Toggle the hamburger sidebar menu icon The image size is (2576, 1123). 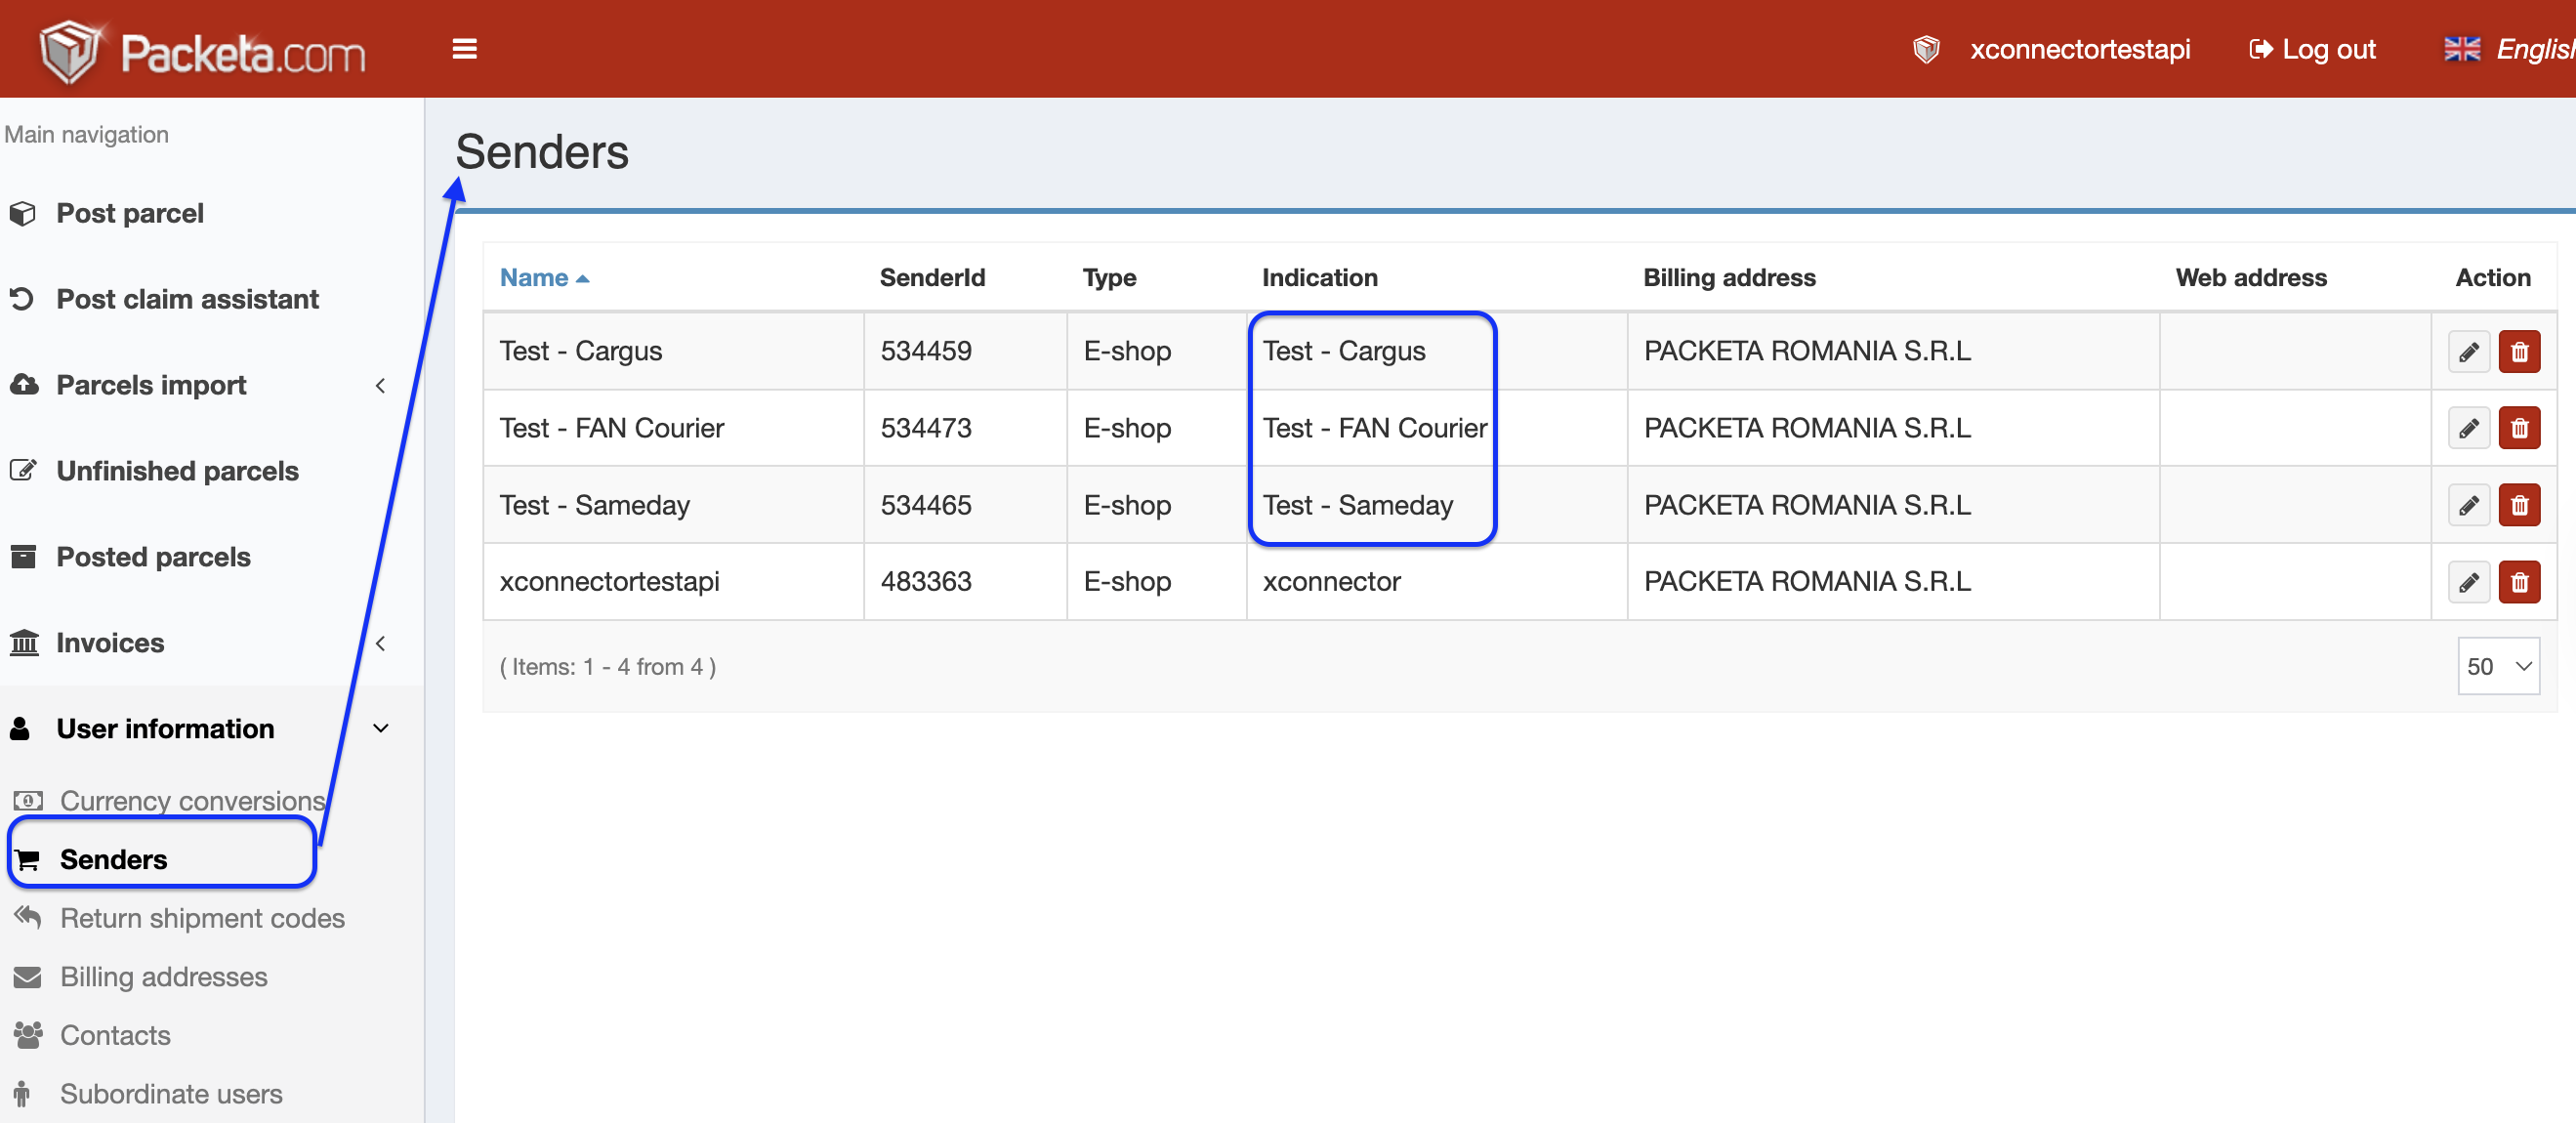point(464,49)
